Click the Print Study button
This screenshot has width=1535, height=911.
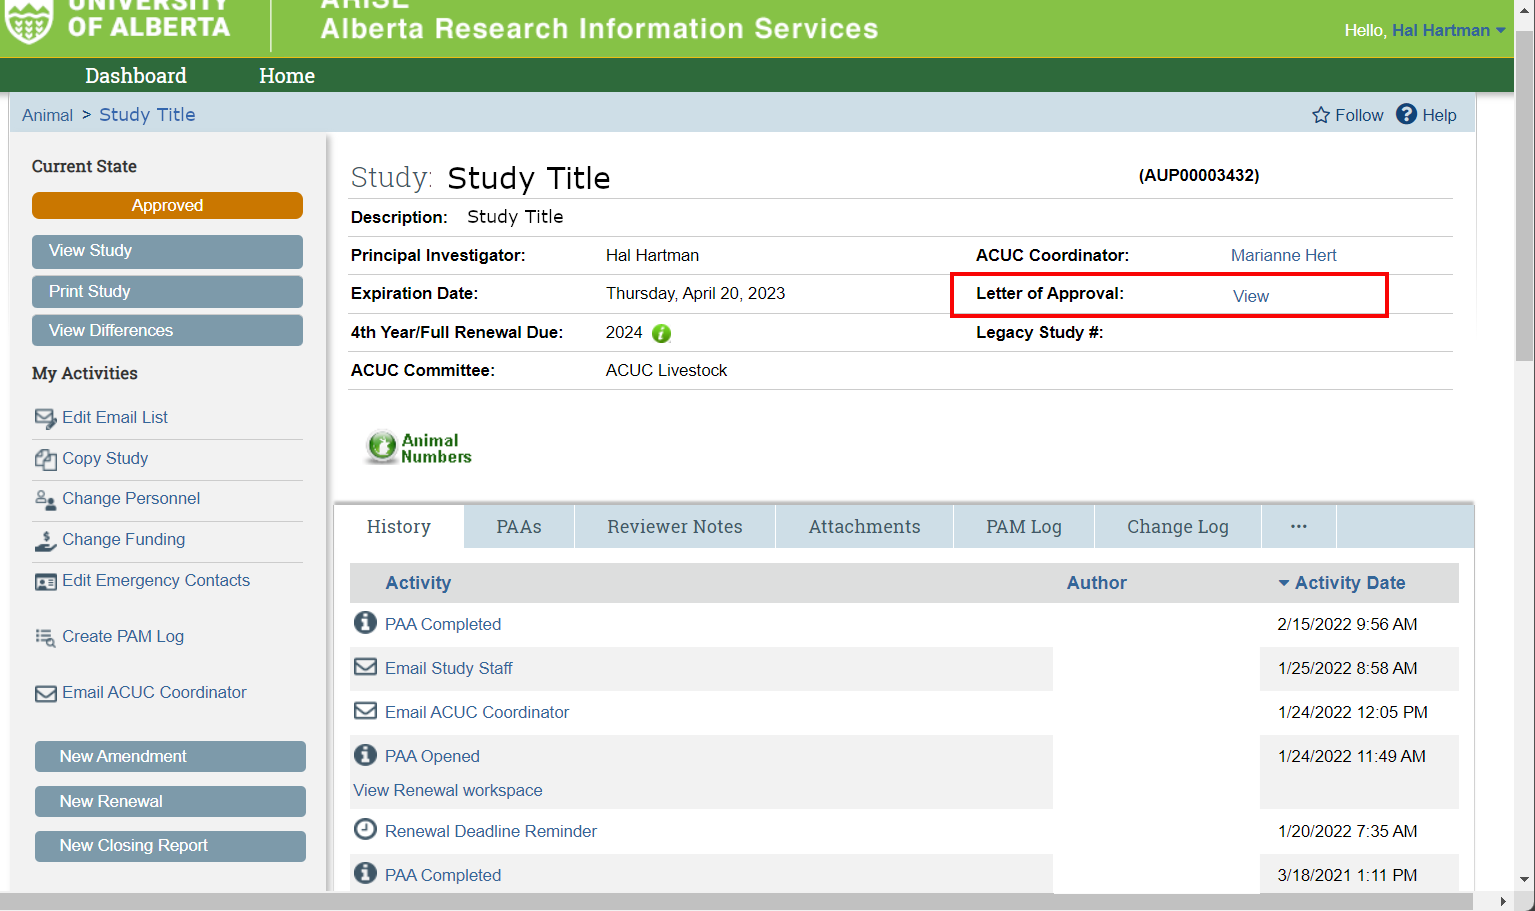167,291
